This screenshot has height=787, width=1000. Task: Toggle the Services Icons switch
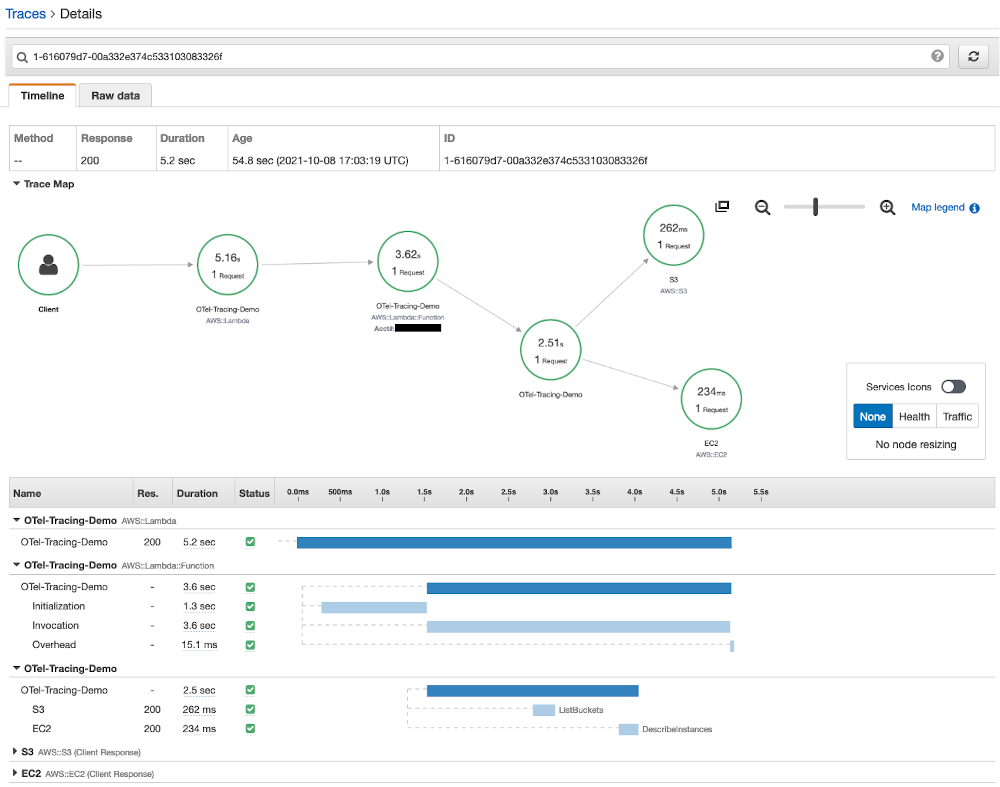point(952,386)
